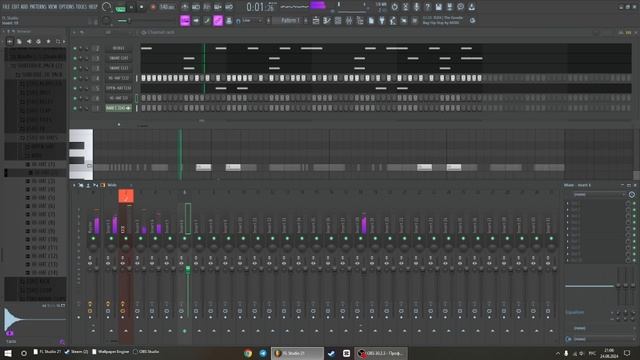Screen dimensions: 640x360
Task: Click the channel rack view icon with checkmark
Action: [x=207, y=20]
